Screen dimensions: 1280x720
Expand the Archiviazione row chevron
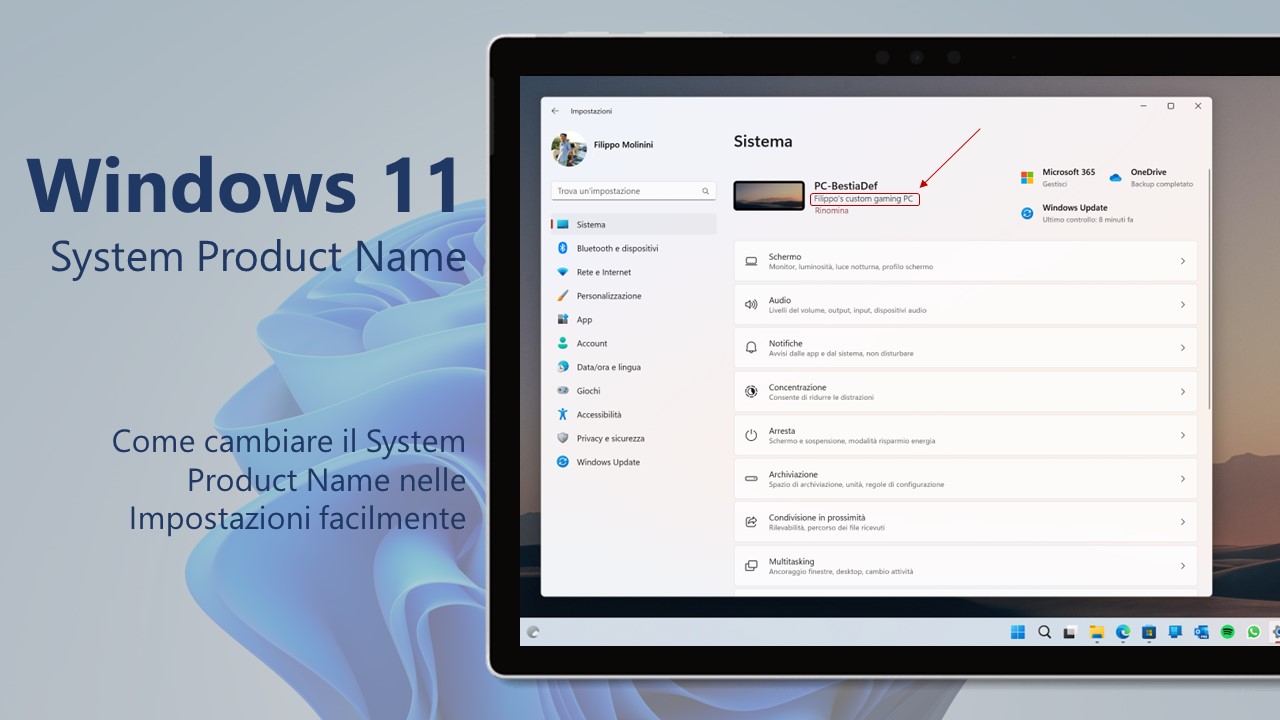coord(1183,479)
